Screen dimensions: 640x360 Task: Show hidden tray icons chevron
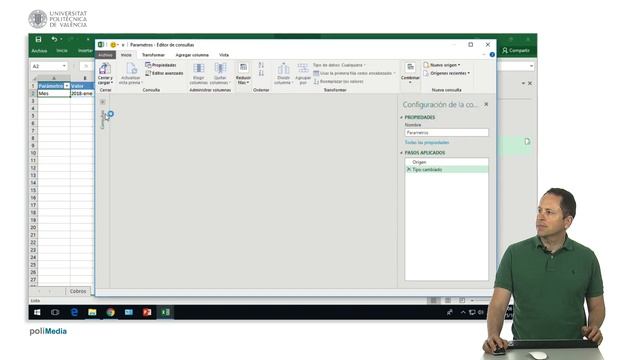(x=463, y=312)
